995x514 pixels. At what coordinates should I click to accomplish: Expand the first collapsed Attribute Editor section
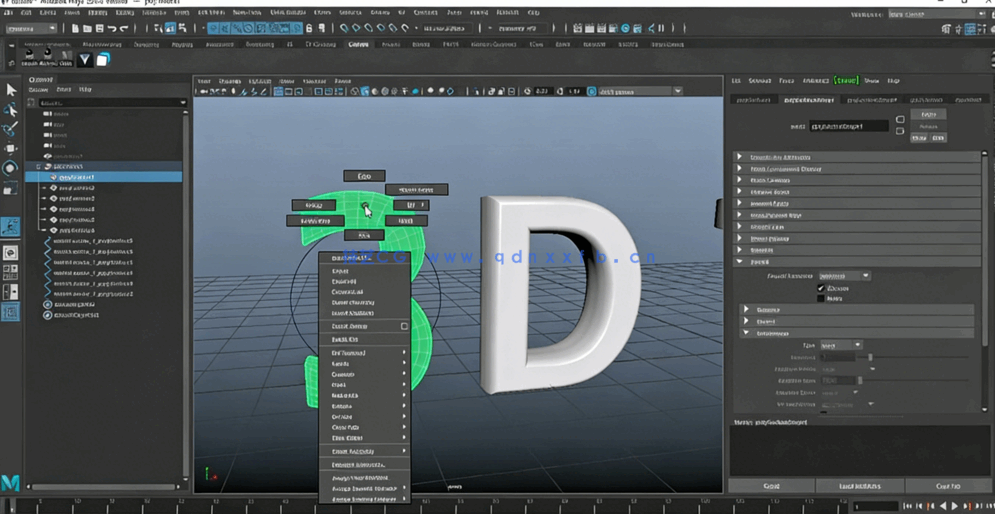(x=740, y=157)
